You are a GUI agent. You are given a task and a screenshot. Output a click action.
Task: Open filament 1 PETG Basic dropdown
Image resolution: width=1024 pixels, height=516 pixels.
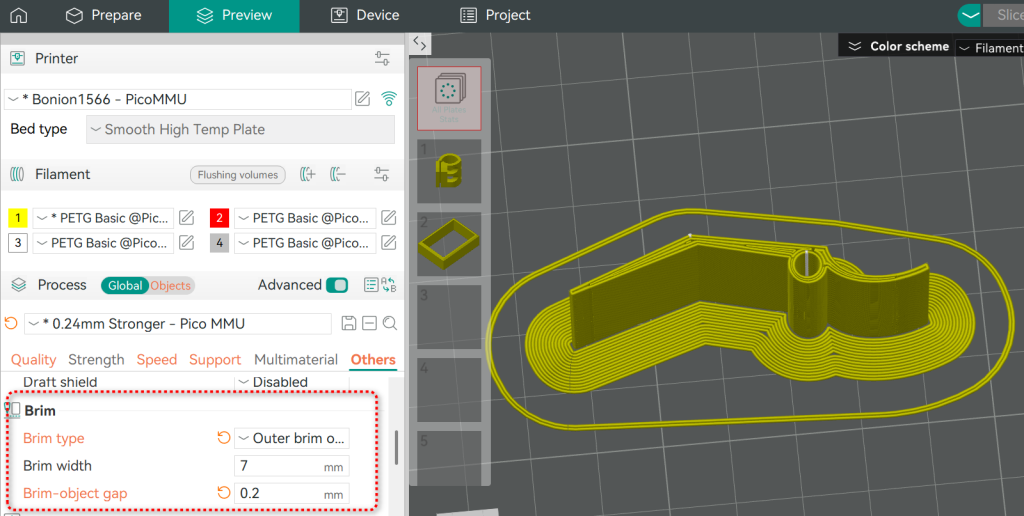(103, 218)
